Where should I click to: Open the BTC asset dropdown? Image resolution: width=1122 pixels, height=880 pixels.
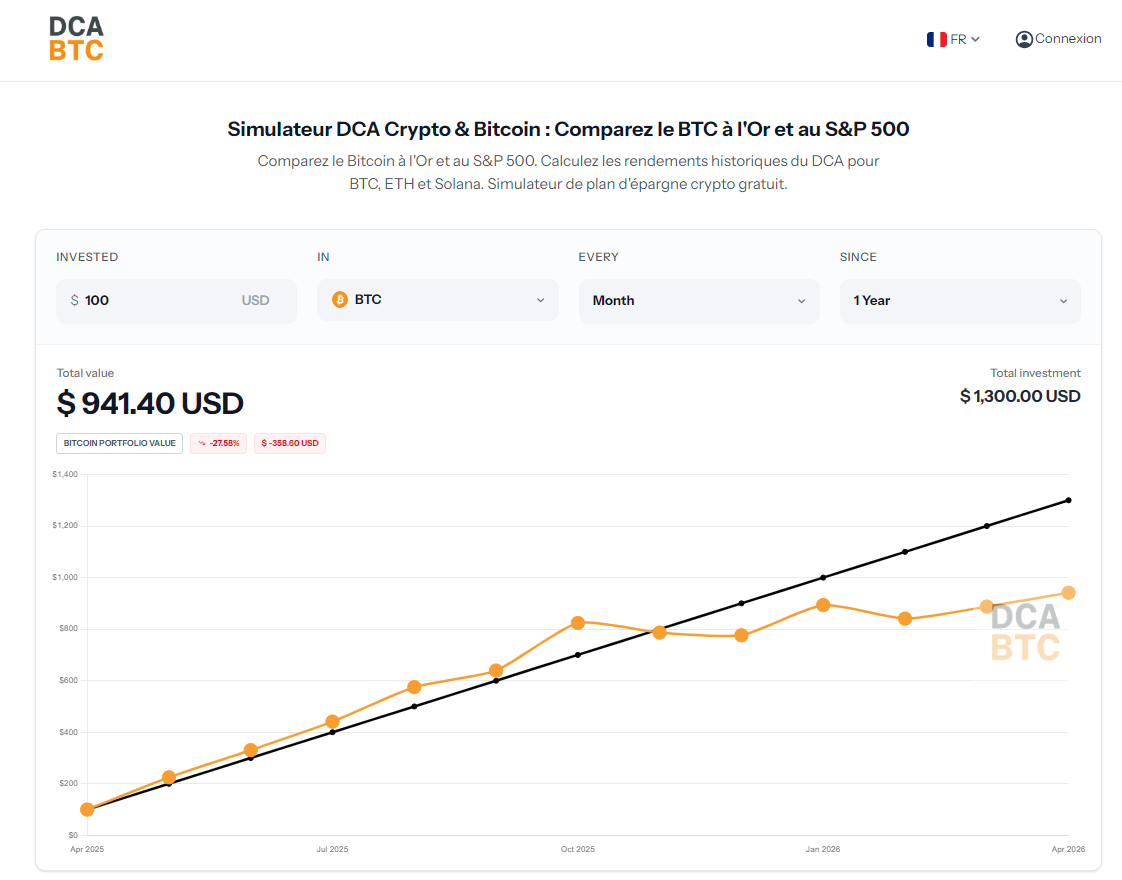point(437,299)
